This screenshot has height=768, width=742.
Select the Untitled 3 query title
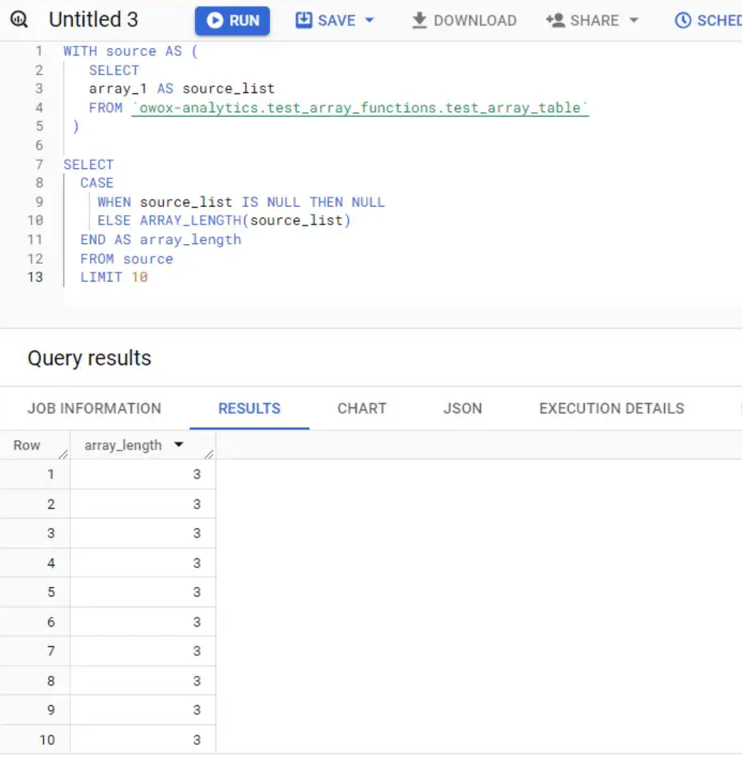point(94,20)
